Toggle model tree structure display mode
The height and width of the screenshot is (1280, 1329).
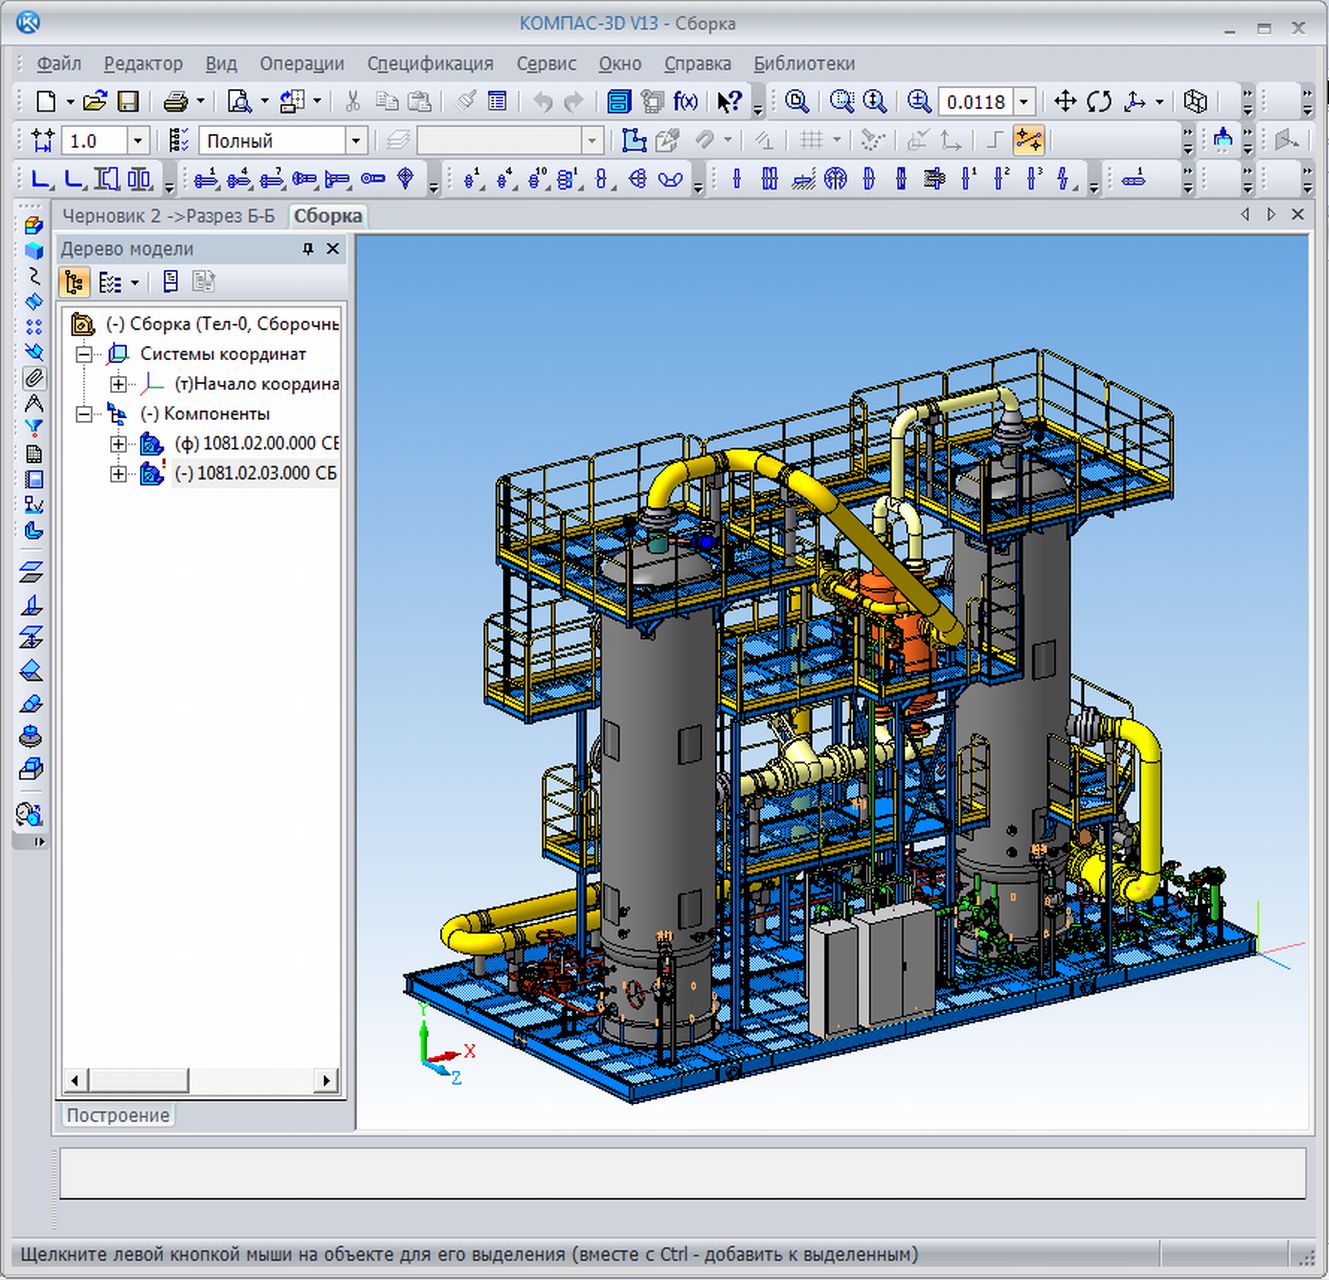[74, 282]
